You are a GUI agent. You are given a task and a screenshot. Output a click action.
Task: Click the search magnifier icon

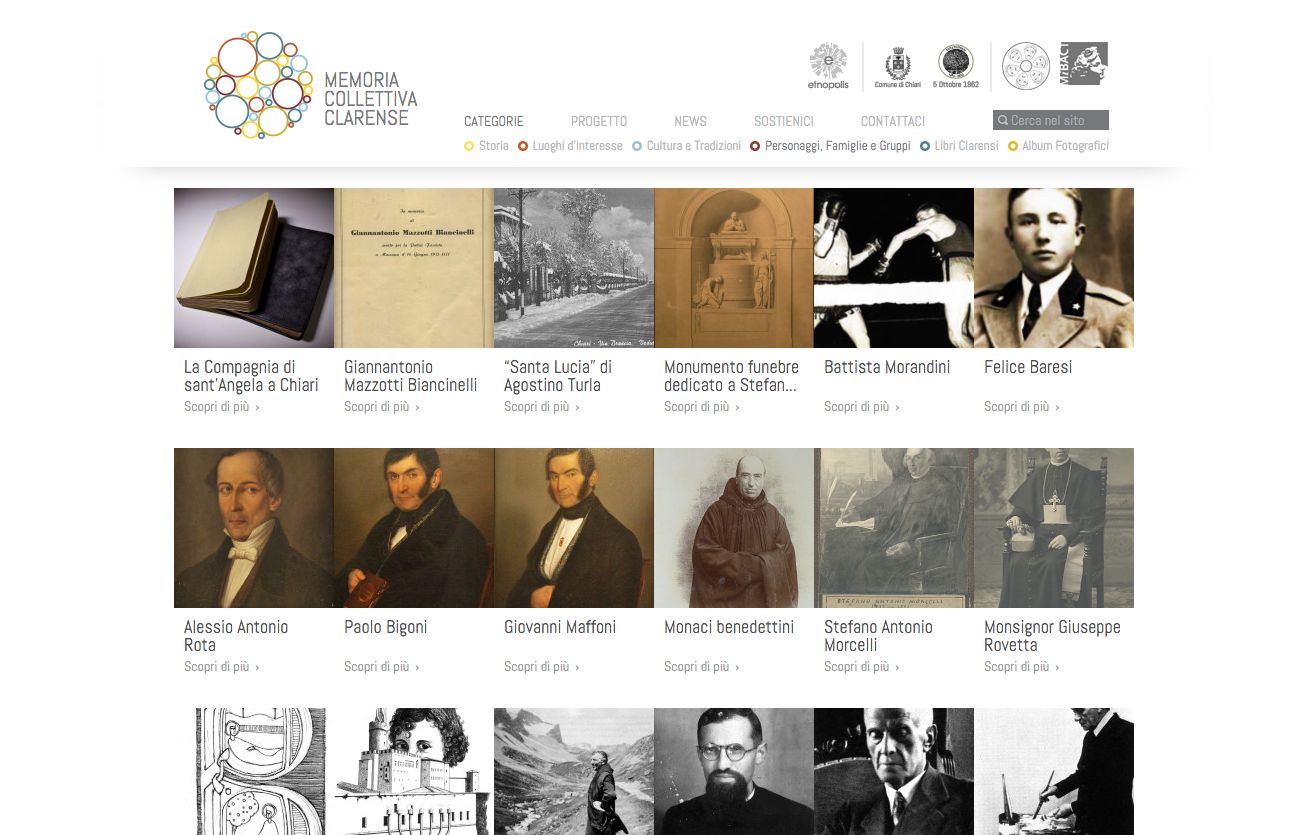tap(1003, 121)
